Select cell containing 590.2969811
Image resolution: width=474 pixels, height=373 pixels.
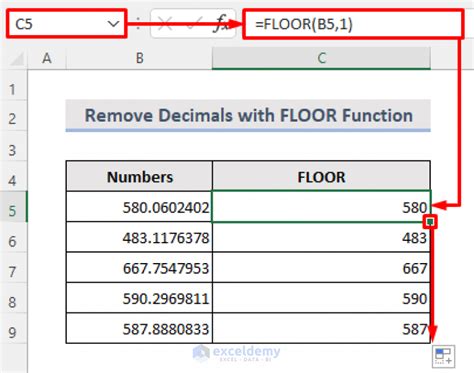pyautogui.click(x=139, y=298)
